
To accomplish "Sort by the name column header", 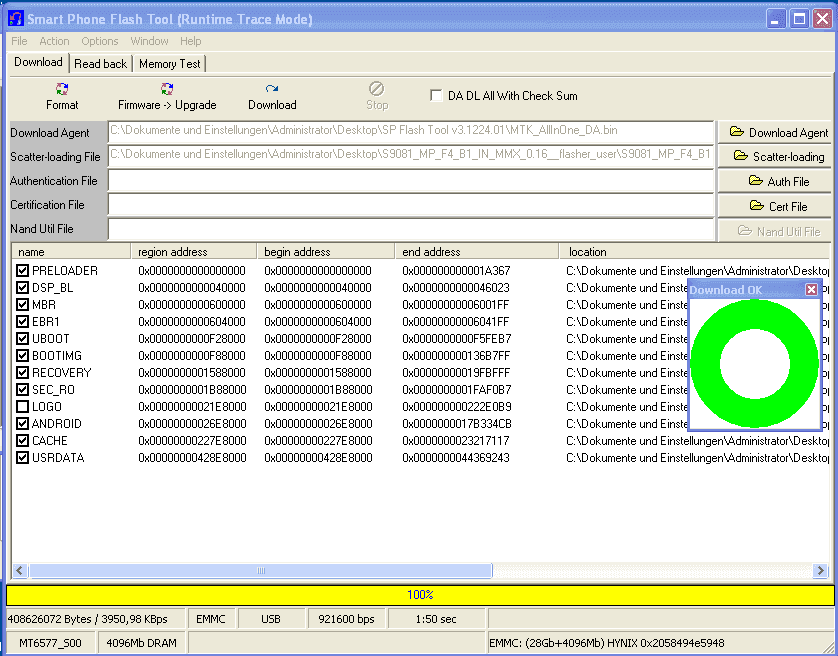I will pos(71,252).
